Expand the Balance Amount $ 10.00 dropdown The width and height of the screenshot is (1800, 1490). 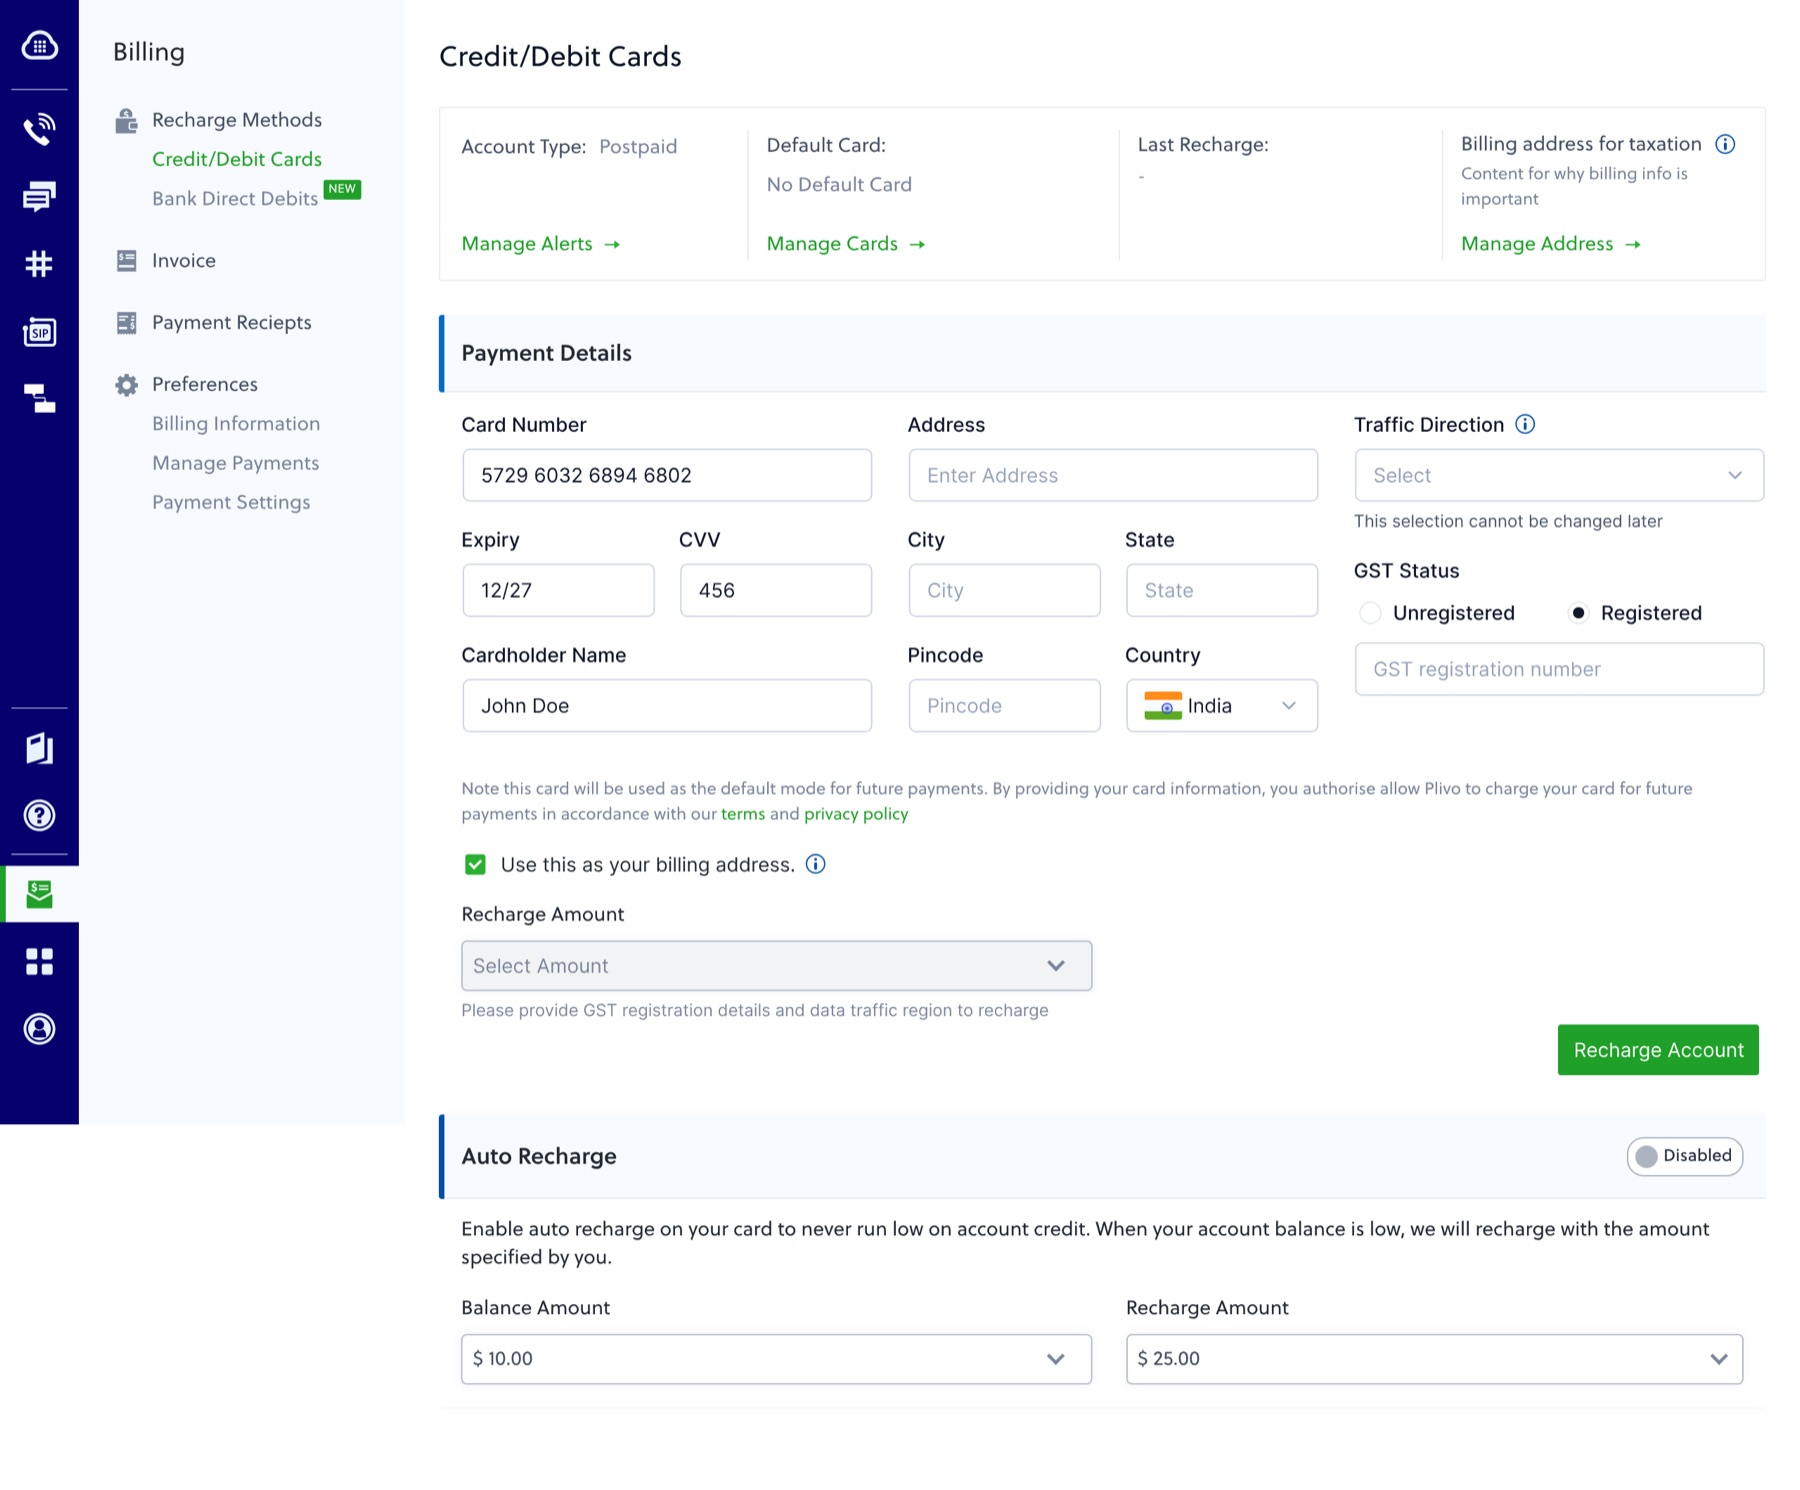tap(776, 1359)
